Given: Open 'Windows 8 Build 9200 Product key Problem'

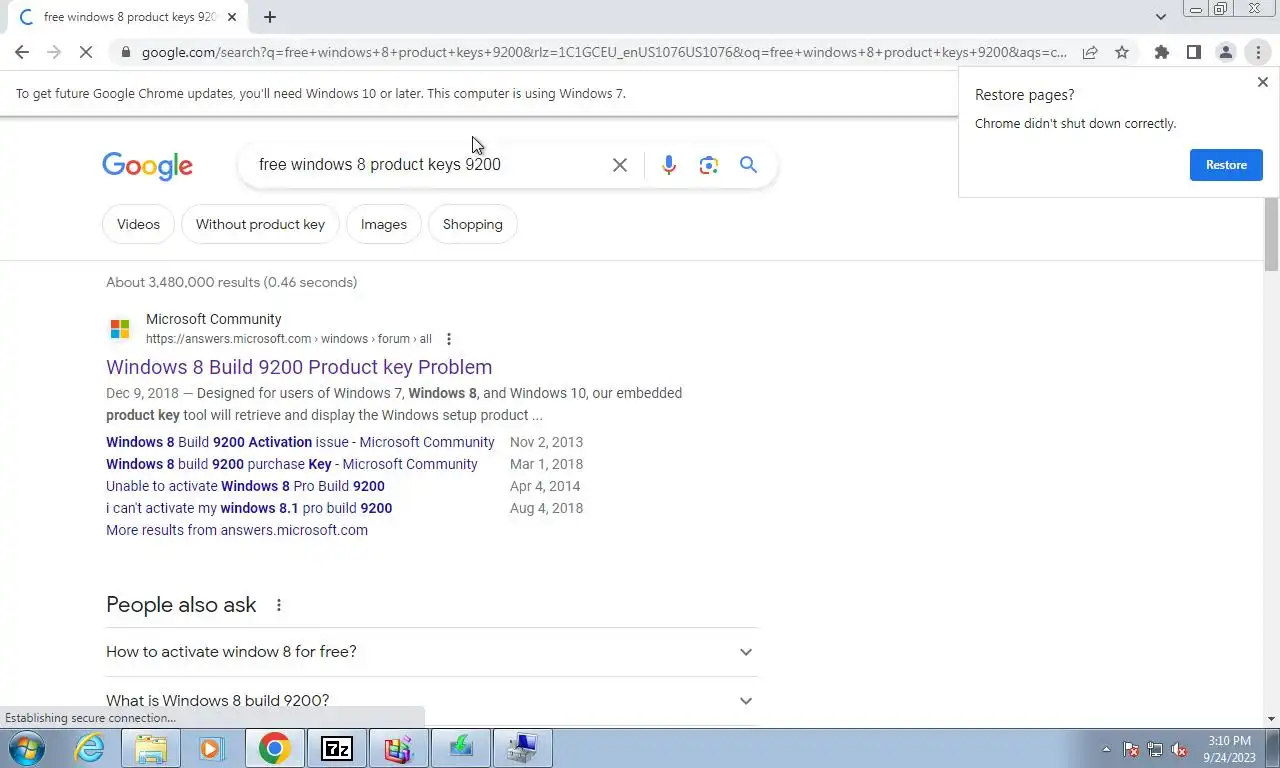Looking at the screenshot, I should (x=299, y=367).
